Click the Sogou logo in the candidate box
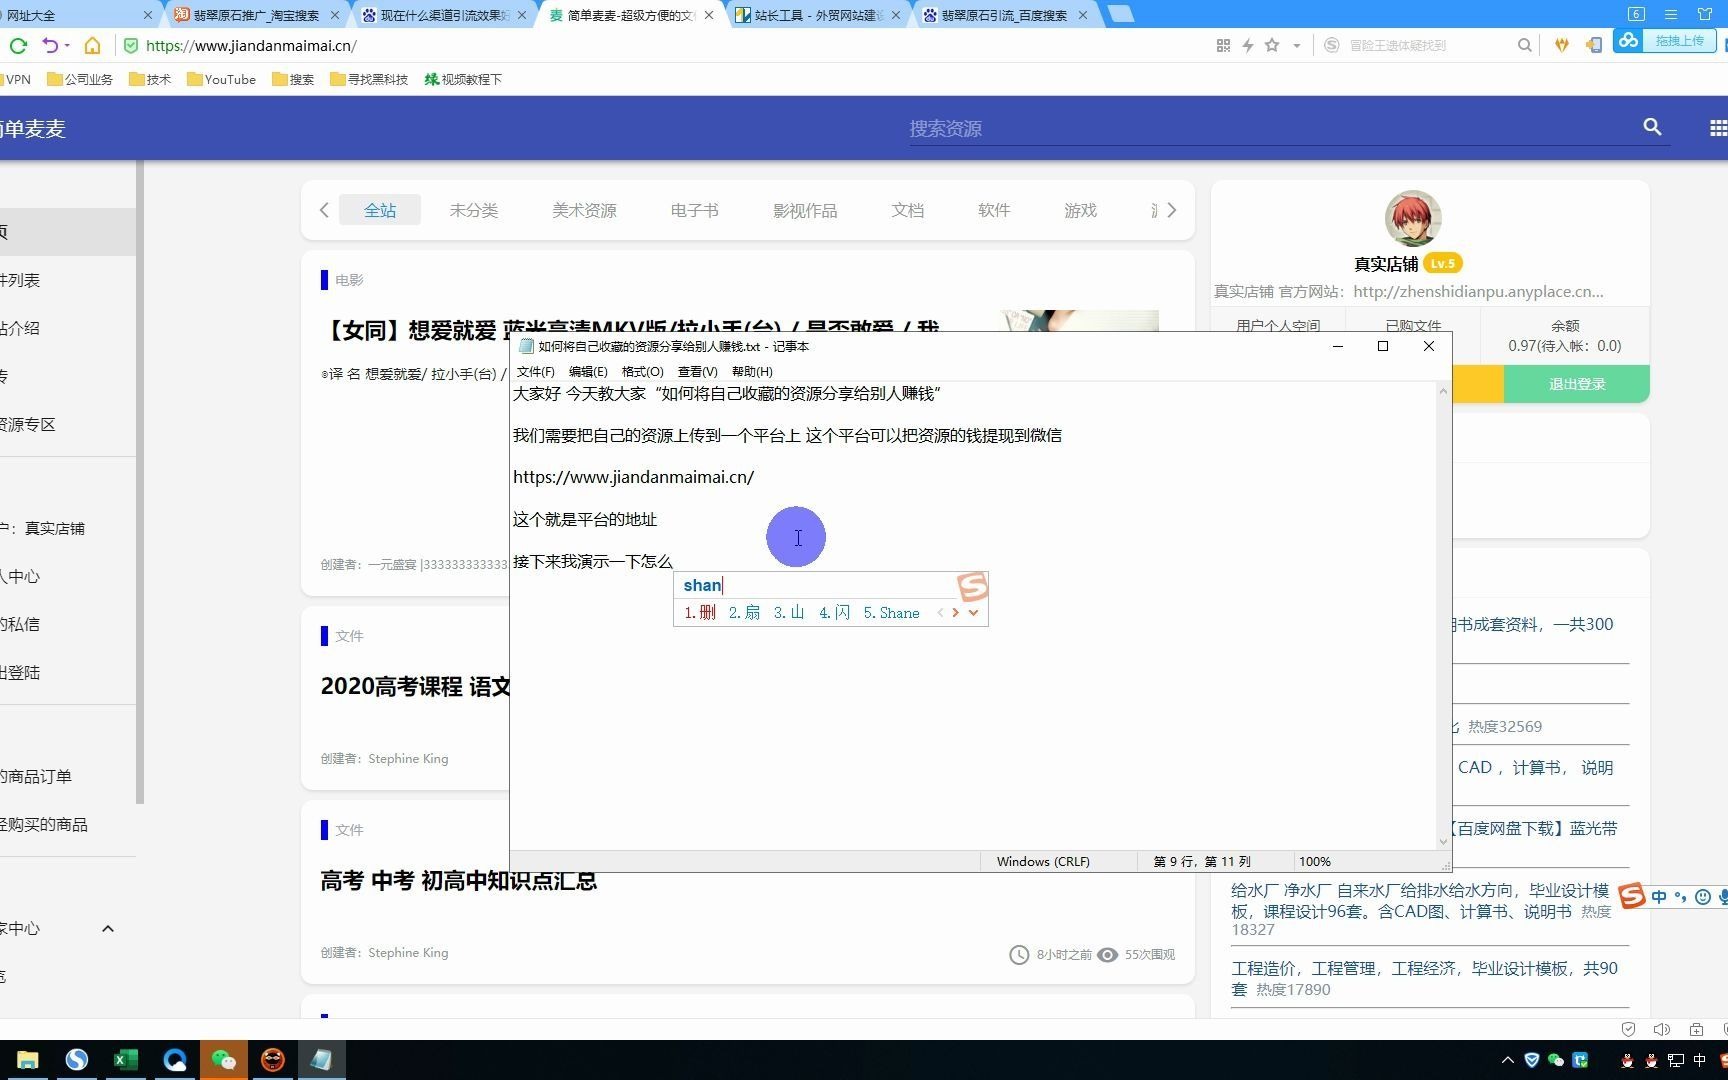1728x1080 pixels. [x=972, y=586]
